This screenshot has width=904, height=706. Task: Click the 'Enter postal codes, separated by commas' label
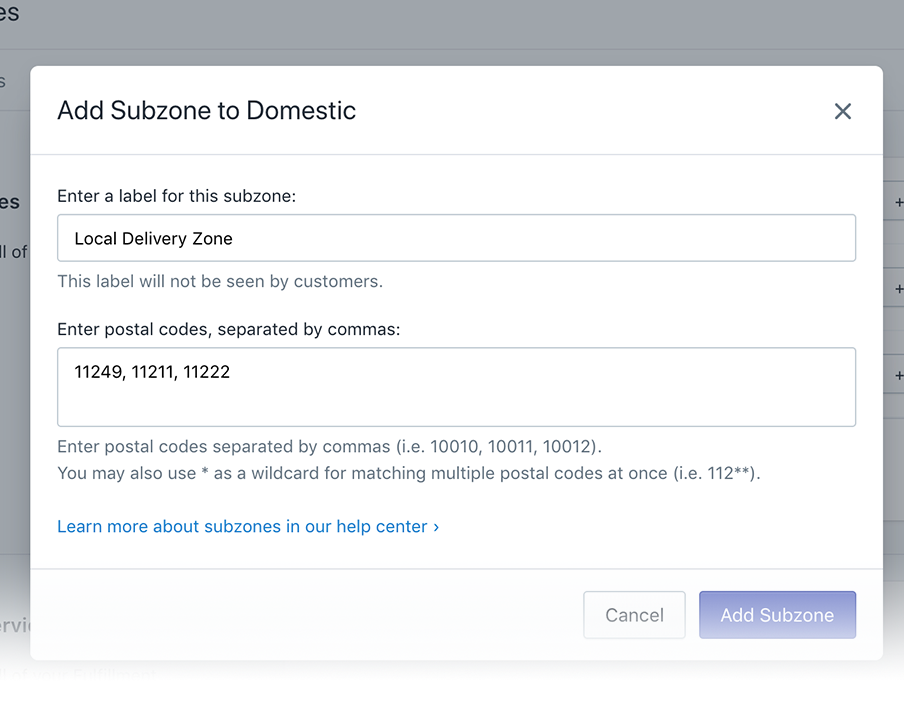(229, 329)
